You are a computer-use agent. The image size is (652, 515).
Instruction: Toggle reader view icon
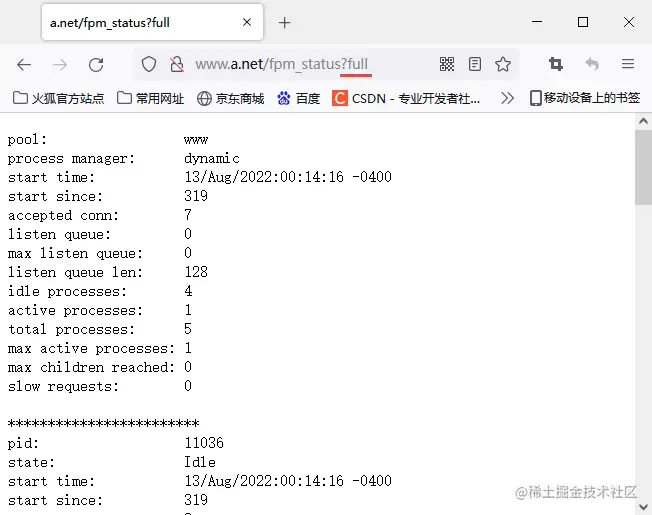[475, 64]
